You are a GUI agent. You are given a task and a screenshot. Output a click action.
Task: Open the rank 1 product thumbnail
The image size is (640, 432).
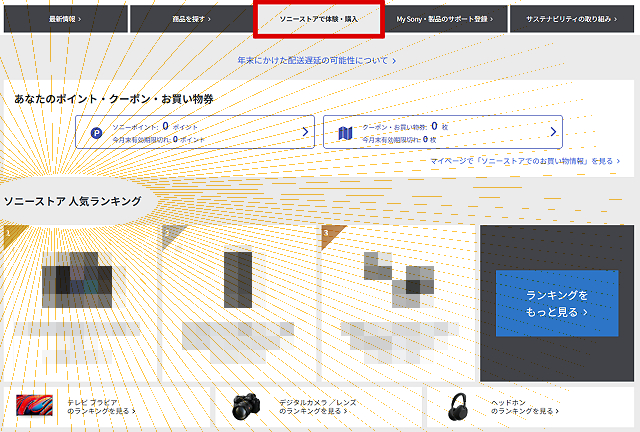pos(77,280)
